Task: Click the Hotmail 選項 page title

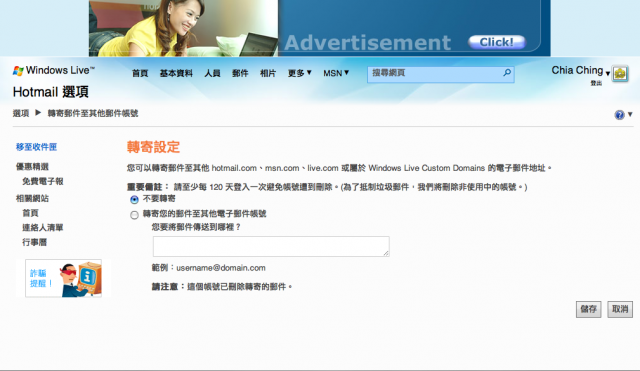Action: coord(51,92)
